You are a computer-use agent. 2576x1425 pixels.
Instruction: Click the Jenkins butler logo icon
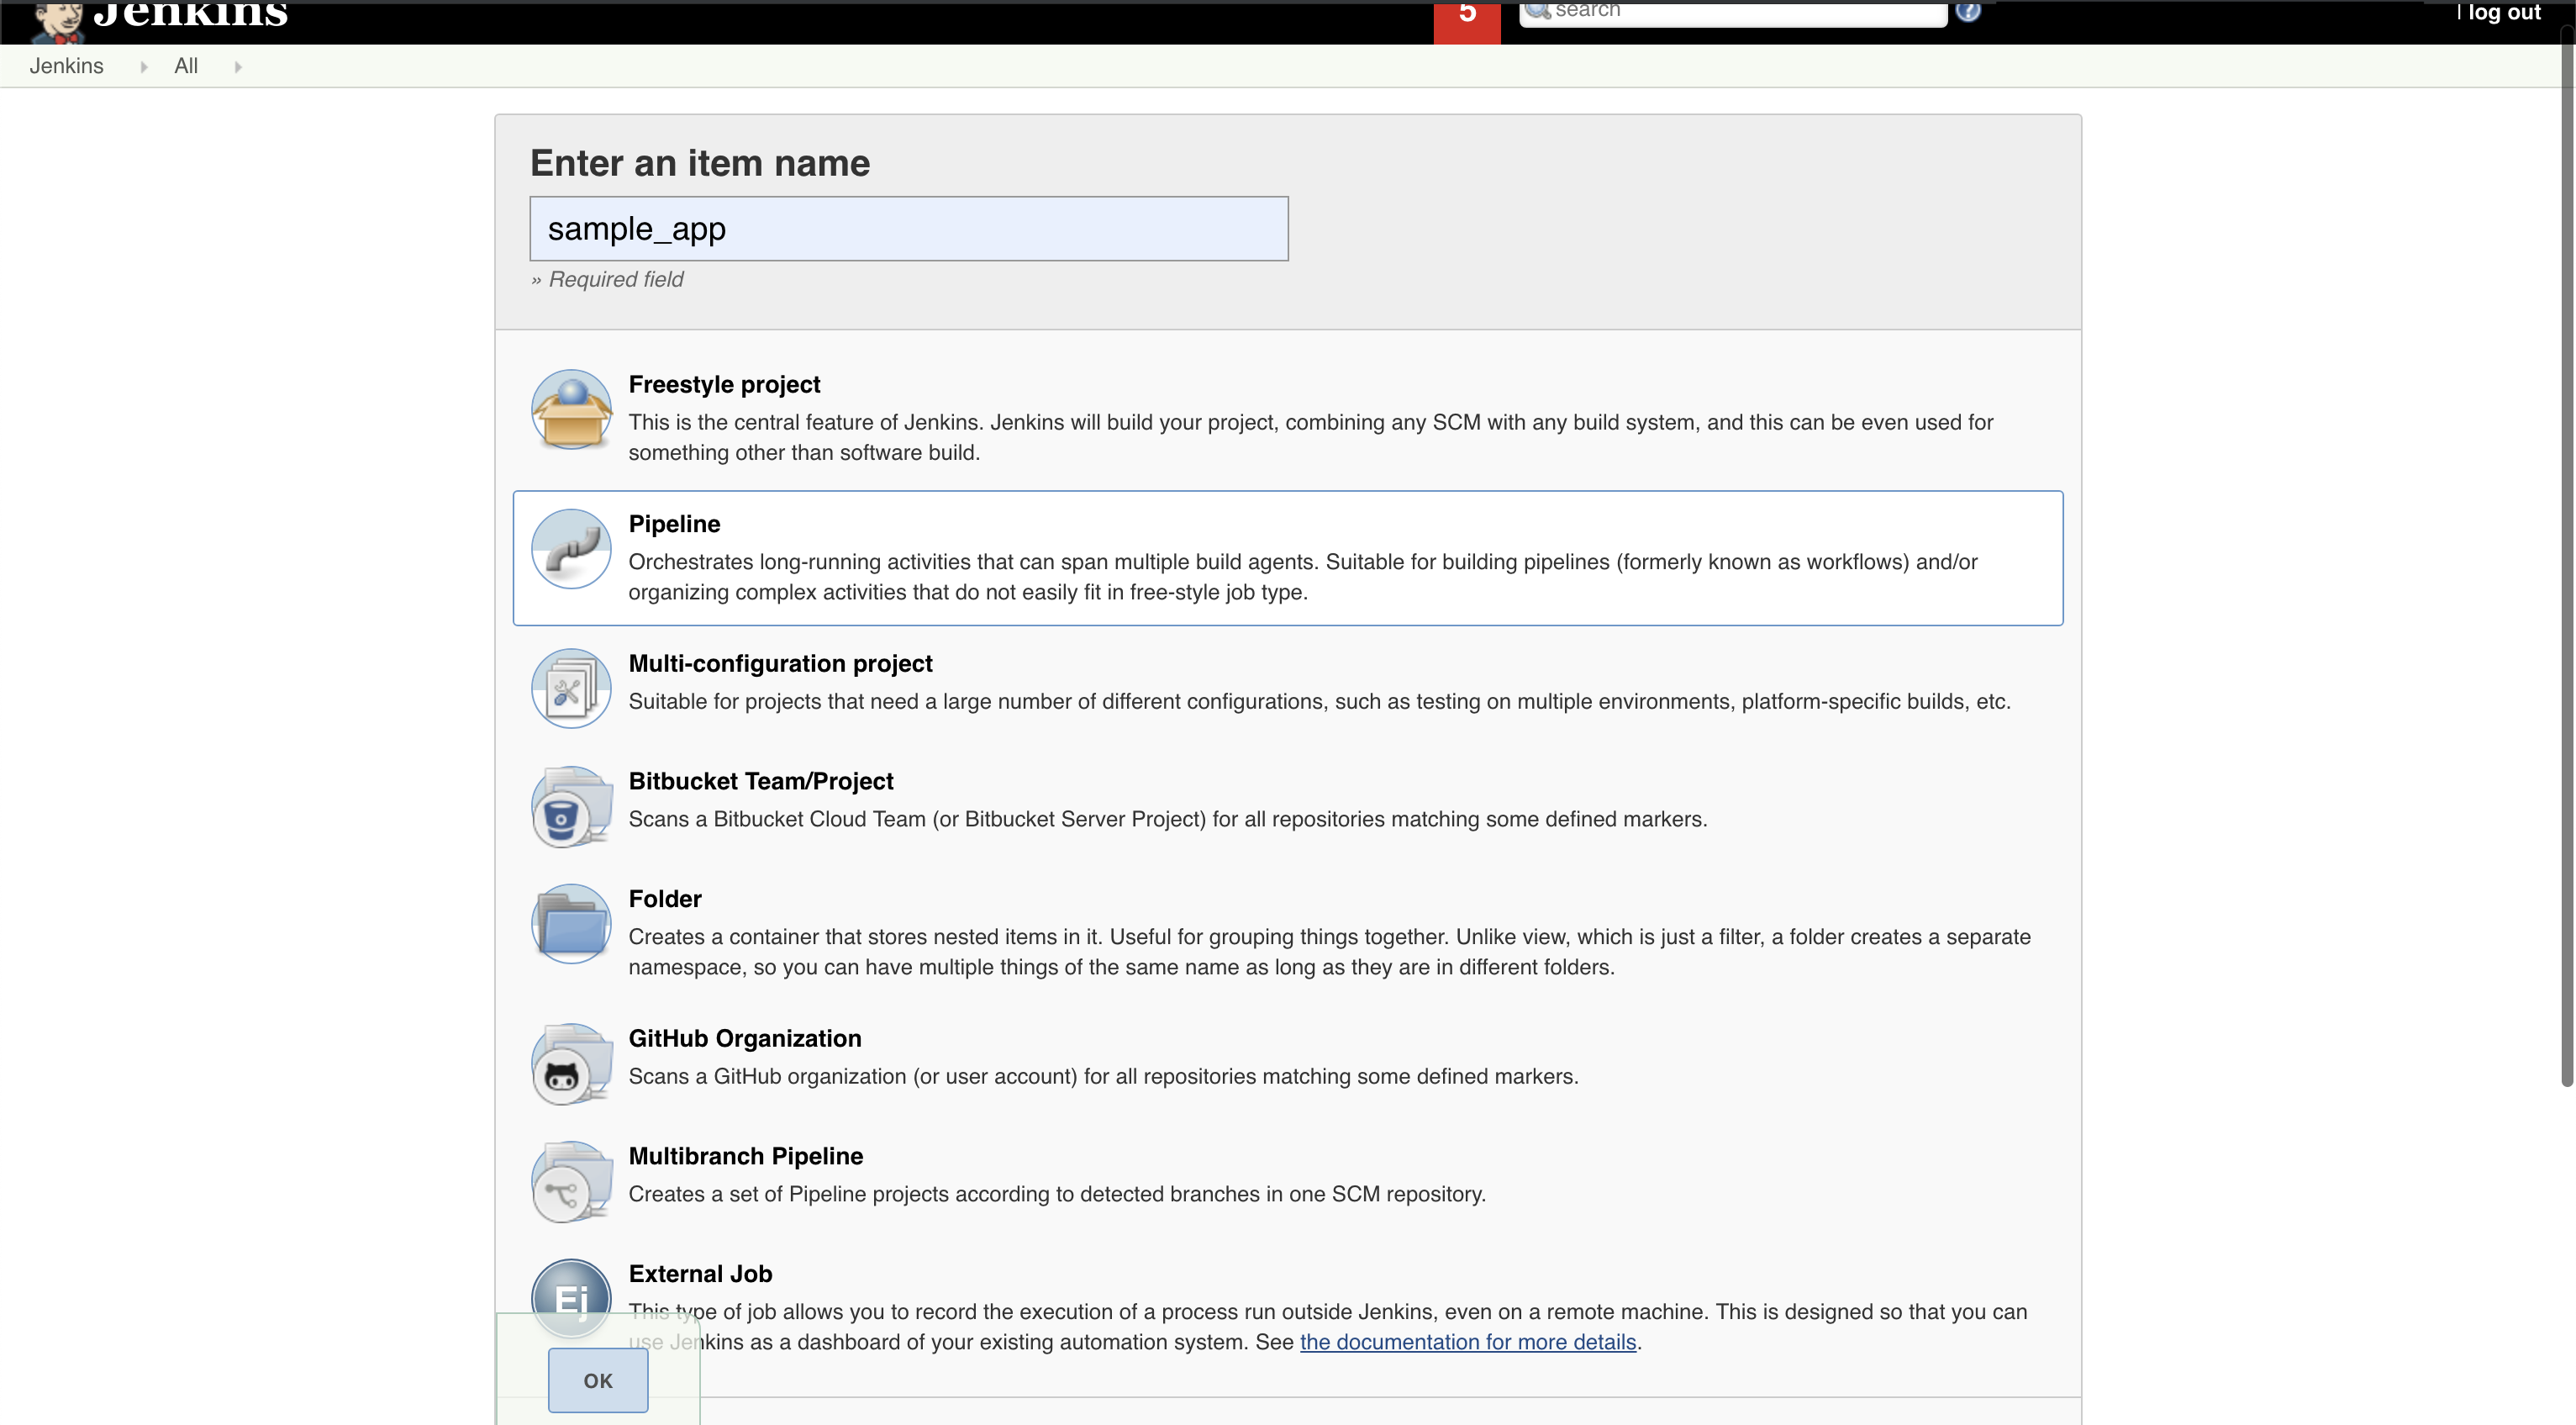tap(57, 20)
